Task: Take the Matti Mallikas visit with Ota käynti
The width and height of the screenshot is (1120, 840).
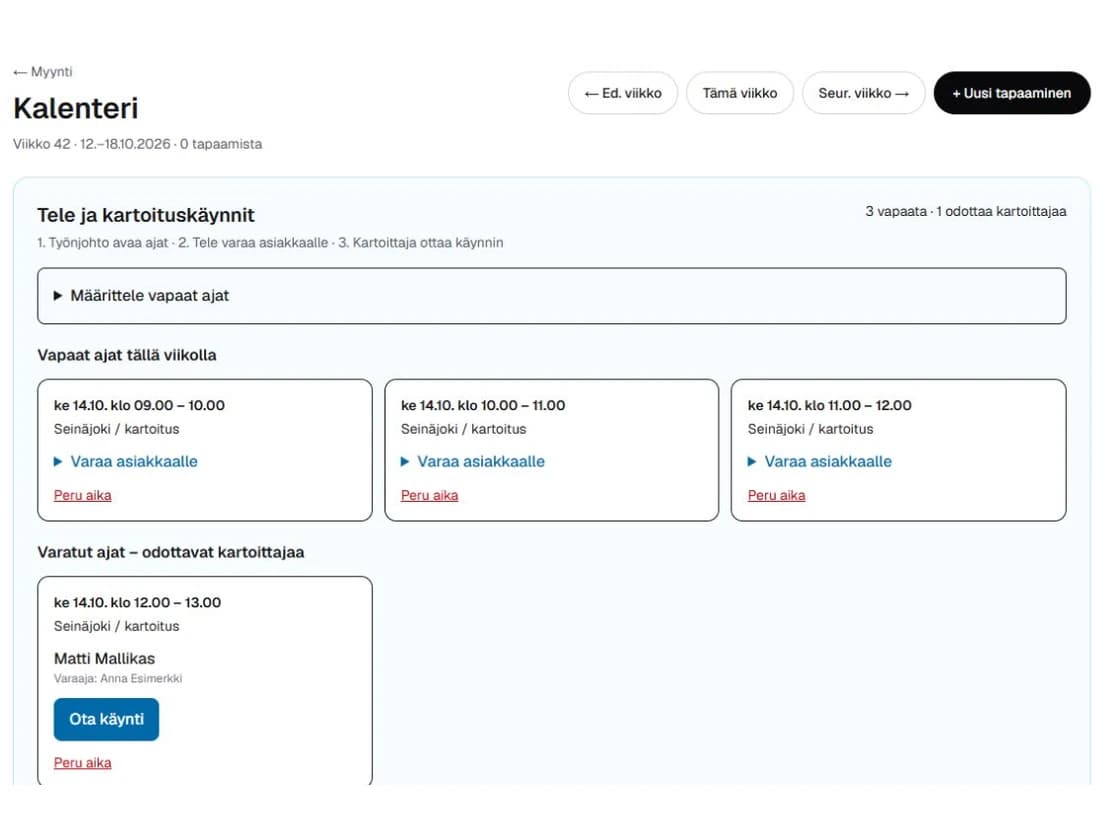Action: click(x=106, y=719)
